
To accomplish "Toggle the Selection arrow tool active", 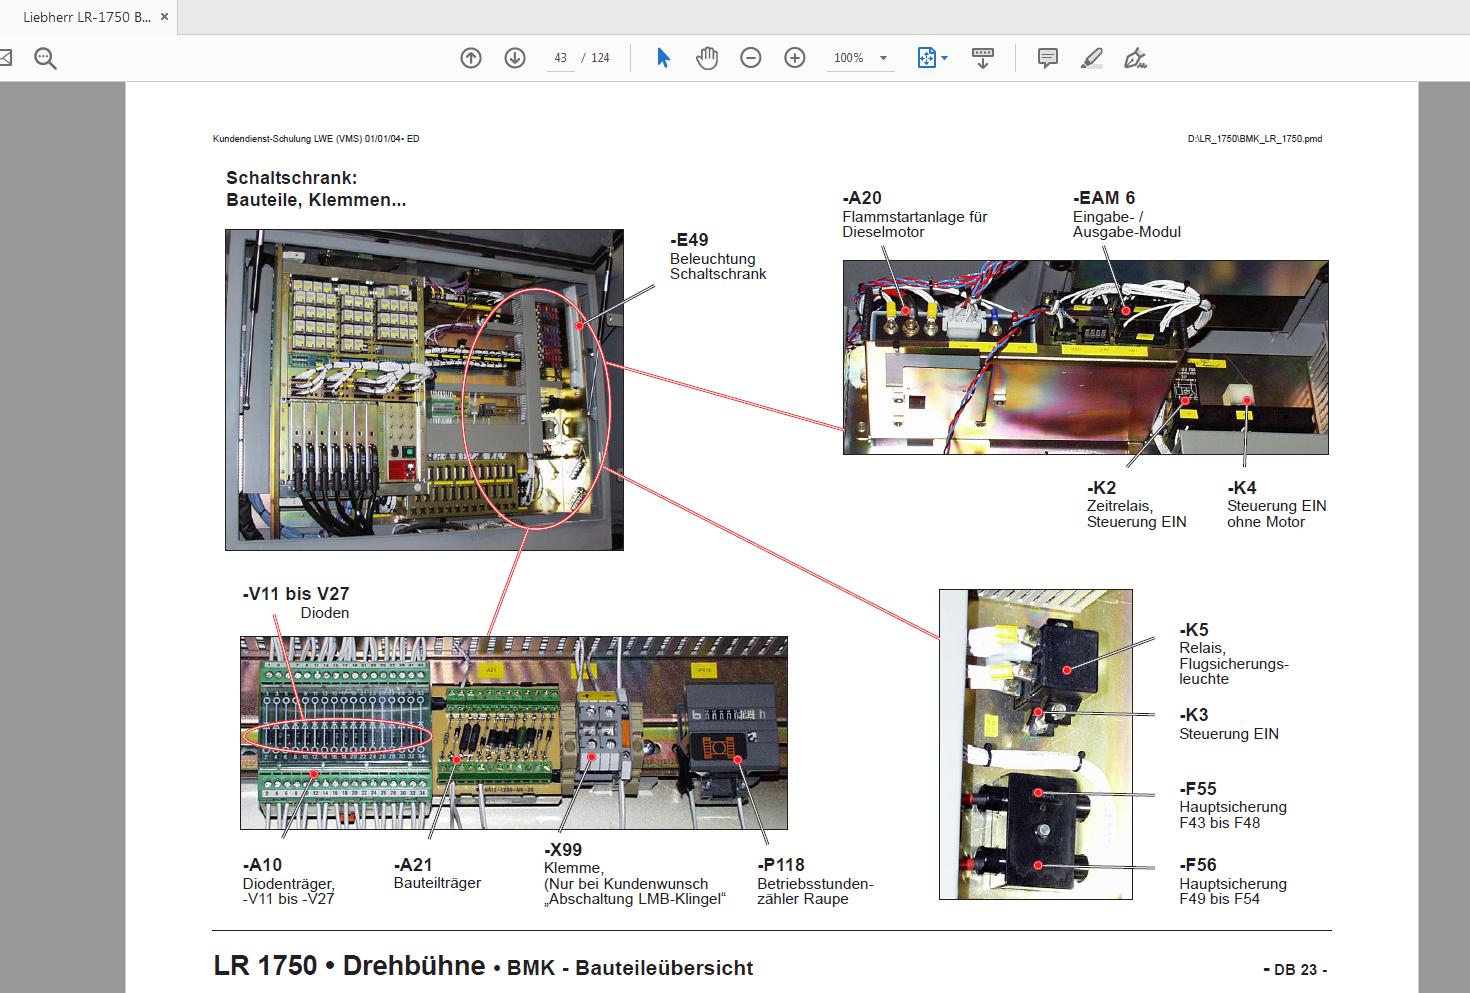I will tap(663, 57).
